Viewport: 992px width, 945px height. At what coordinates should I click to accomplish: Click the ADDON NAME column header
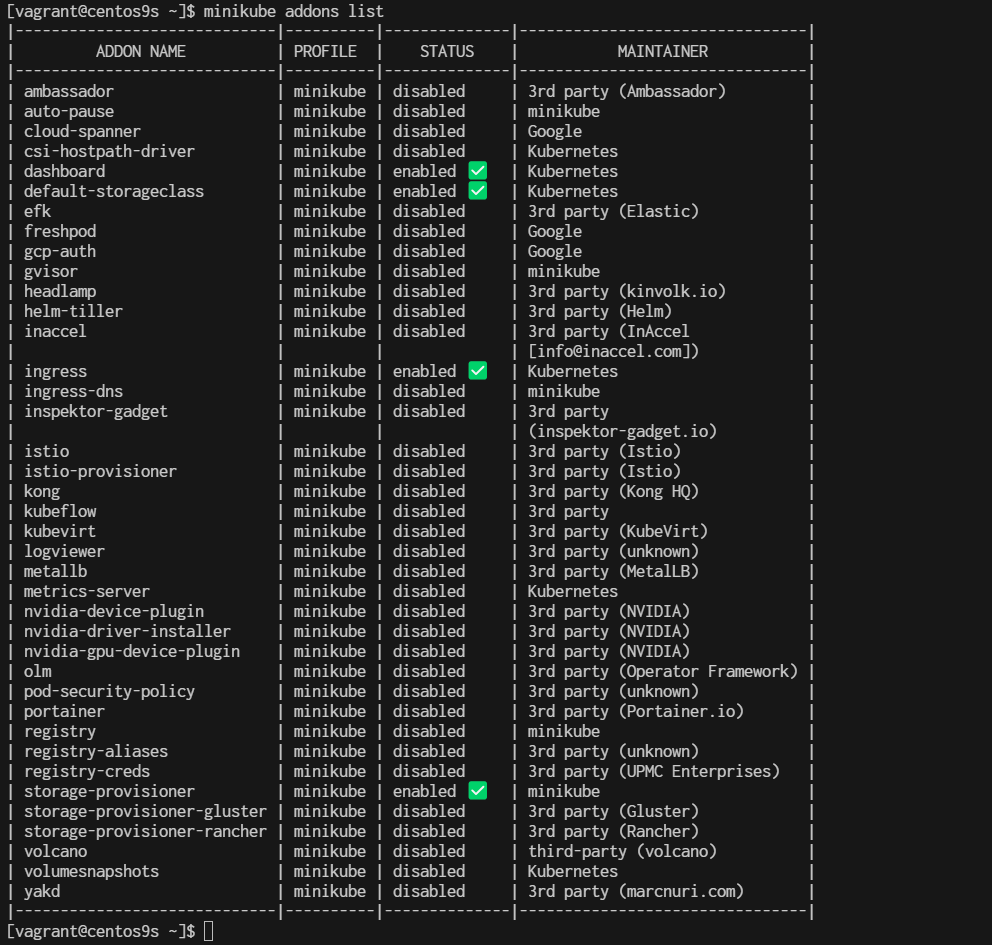pos(140,51)
